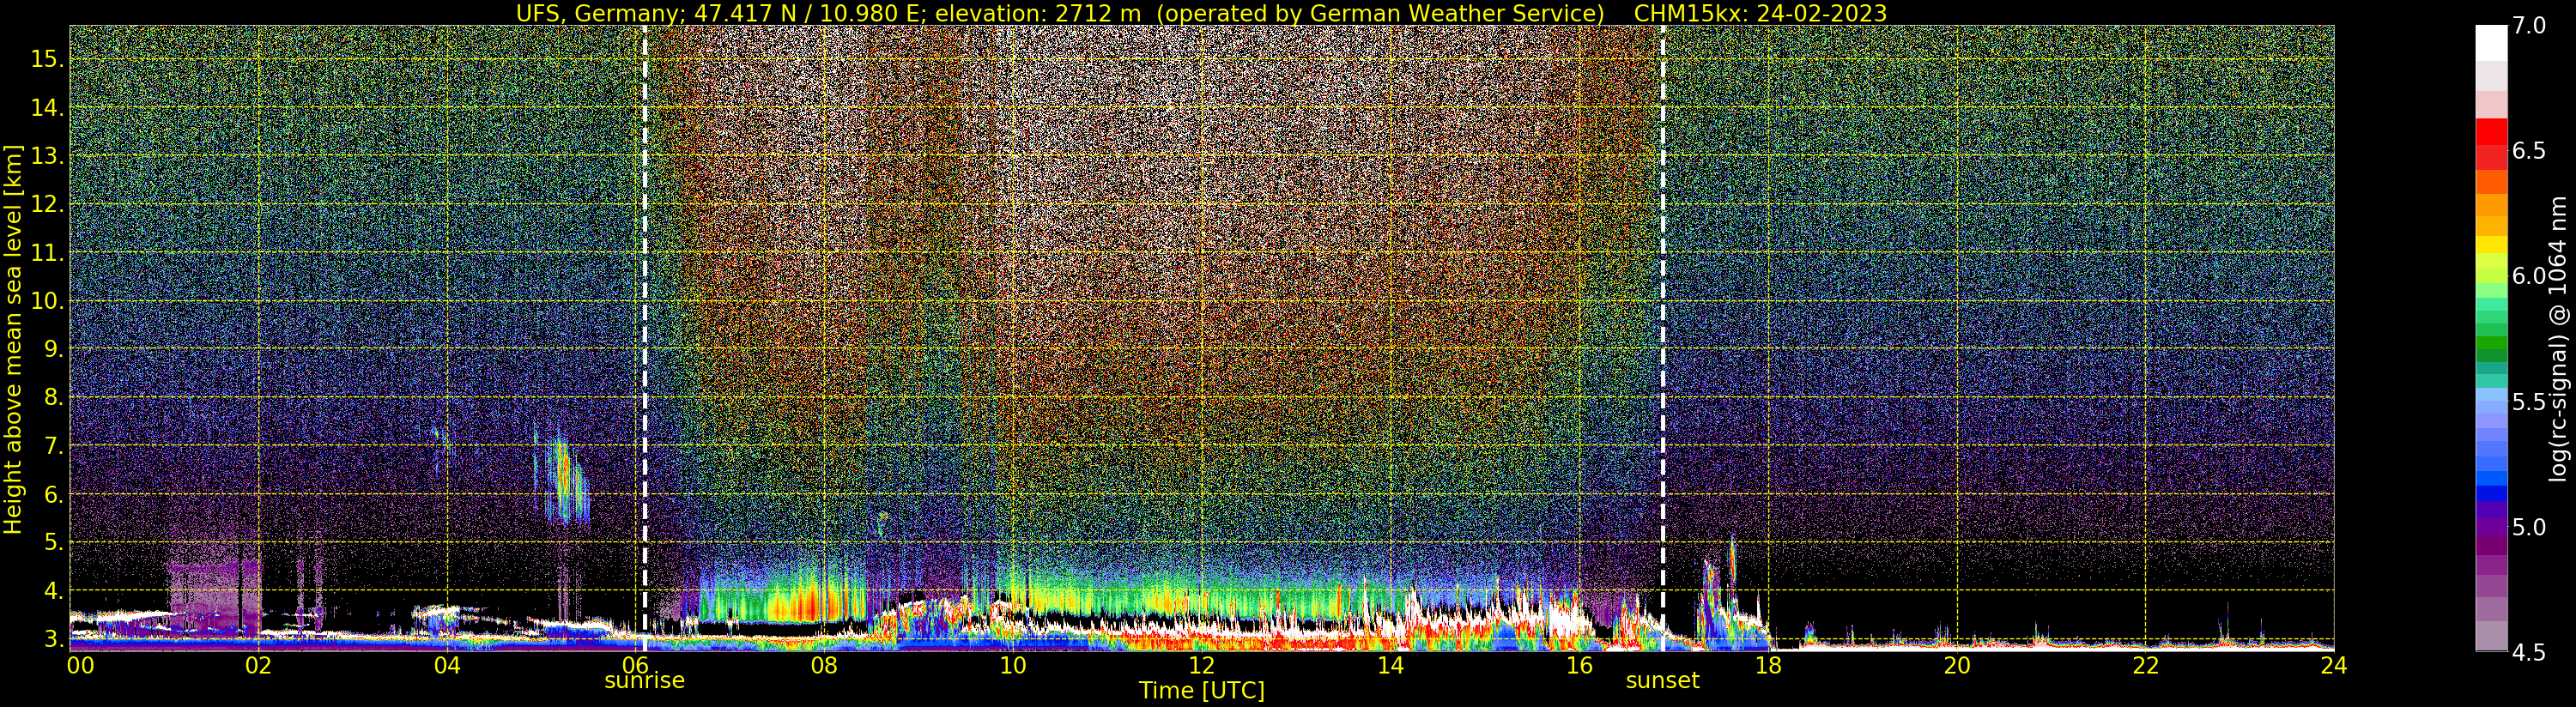
Task: Click the '08' time tick label
Action: click(x=824, y=664)
